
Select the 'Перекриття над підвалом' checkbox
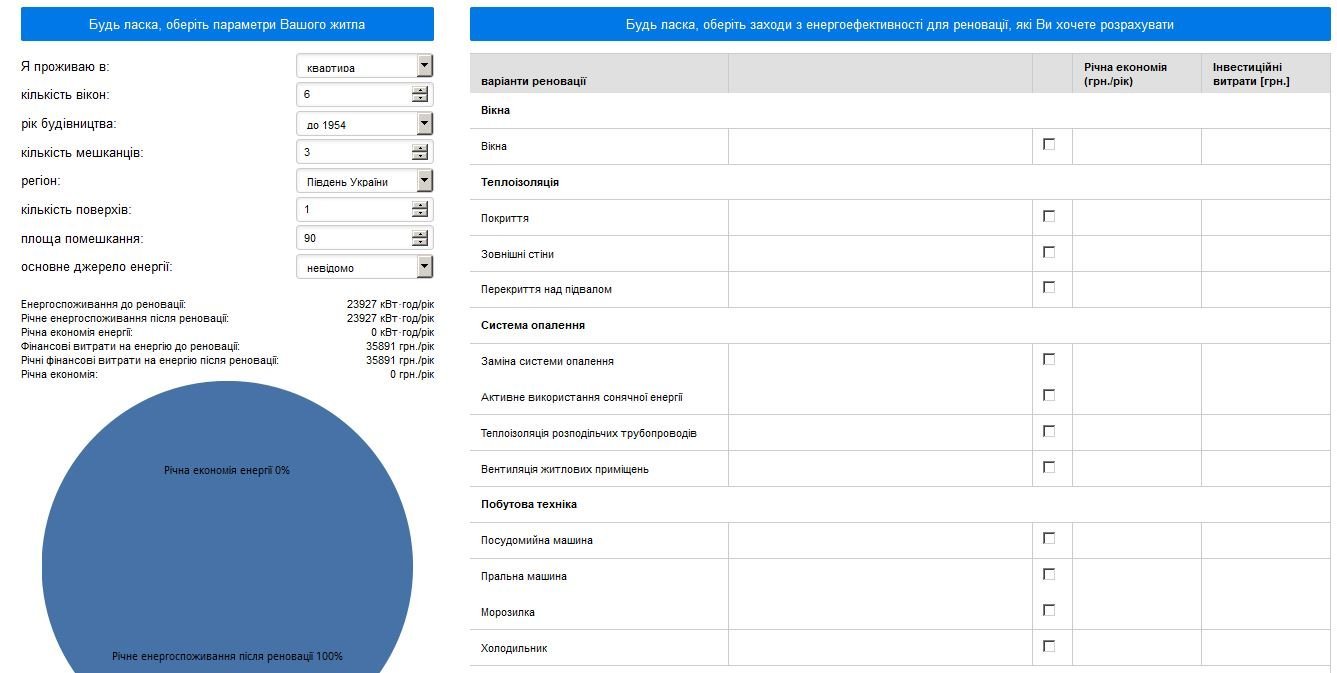1049,287
